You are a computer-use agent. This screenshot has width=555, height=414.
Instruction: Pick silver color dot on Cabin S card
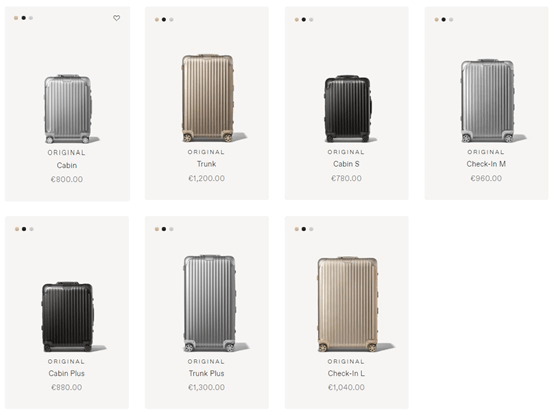click(311, 19)
